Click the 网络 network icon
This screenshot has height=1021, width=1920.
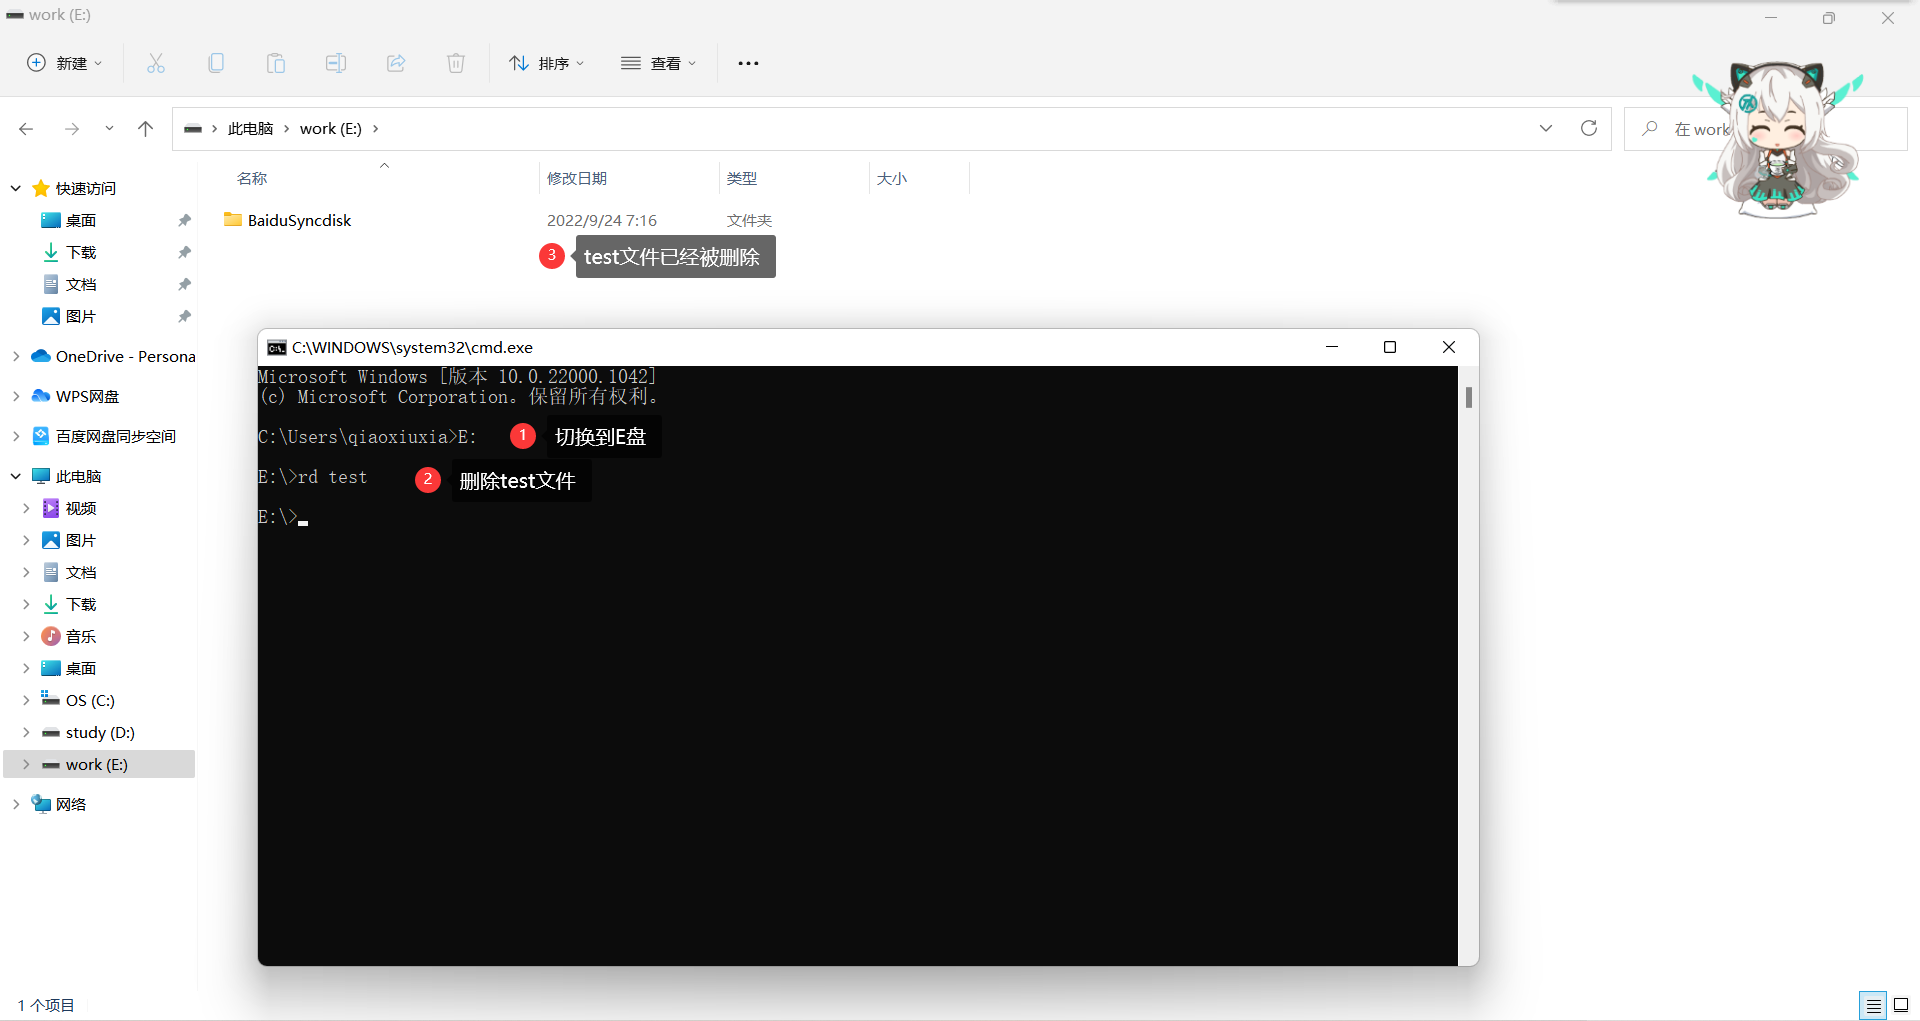41,804
